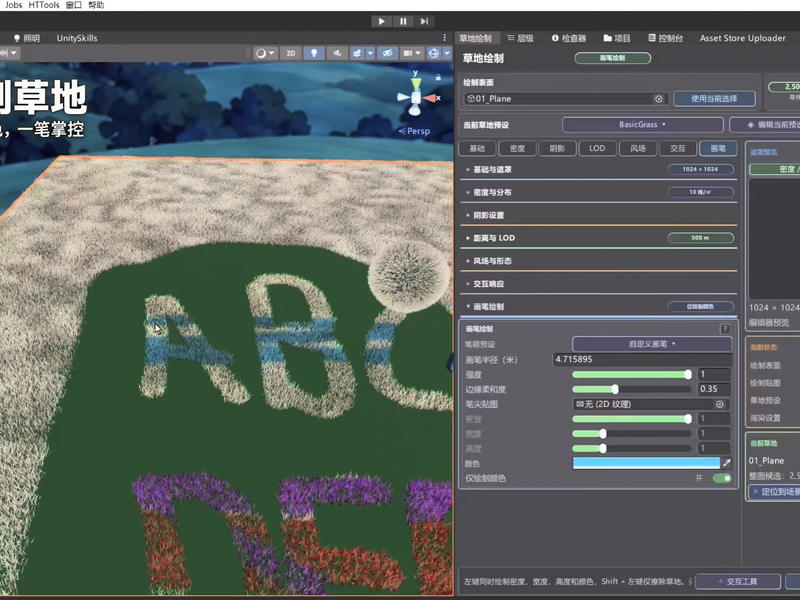Toggle scene audio mute icon

click(337, 53)
